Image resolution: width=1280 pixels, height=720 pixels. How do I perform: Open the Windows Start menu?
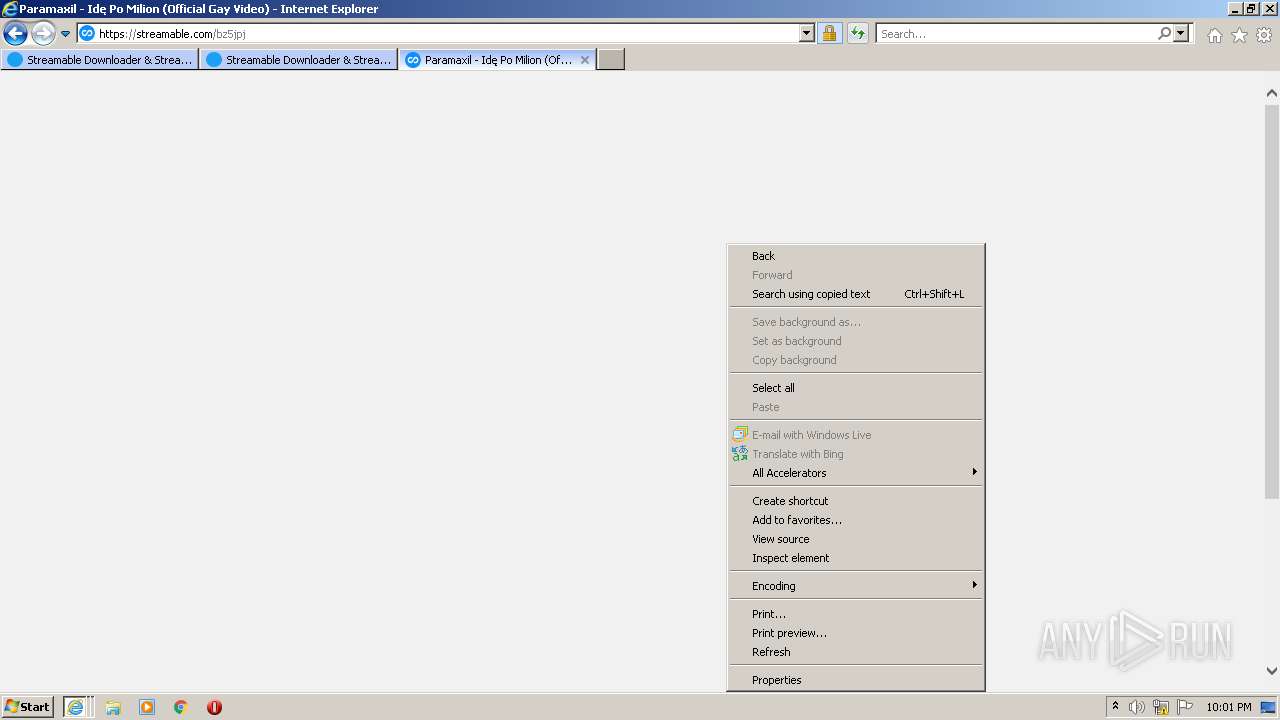[x=28, y=707]
